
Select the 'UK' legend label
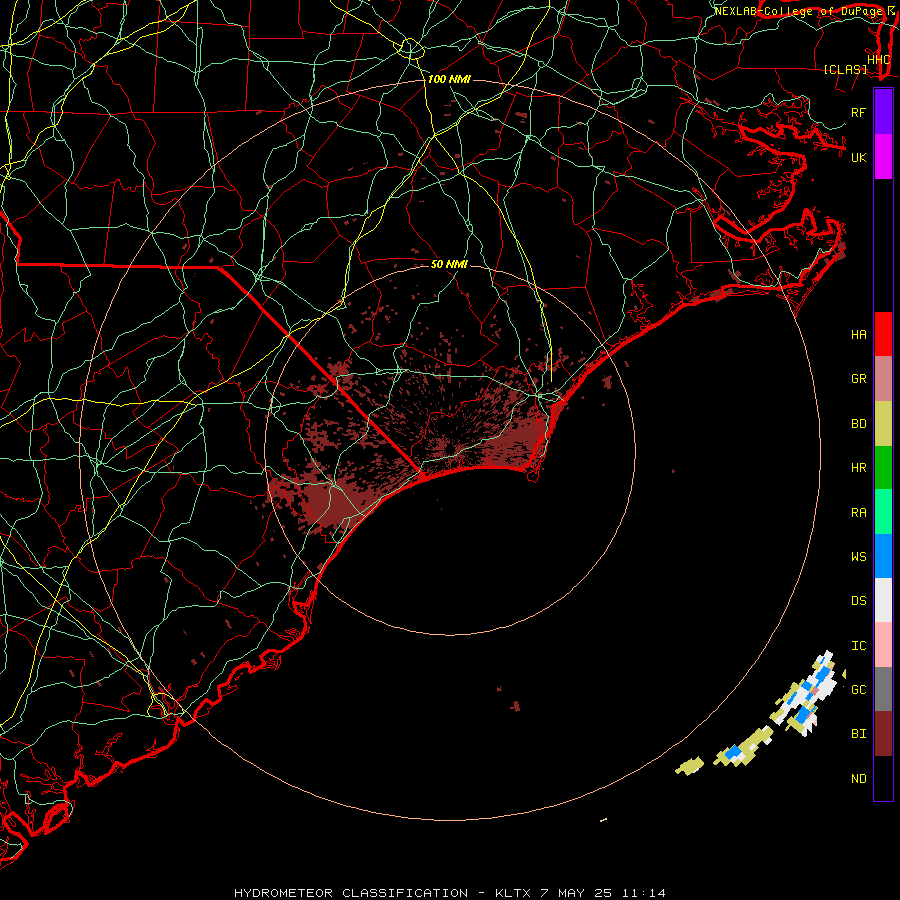click(858, 157)
